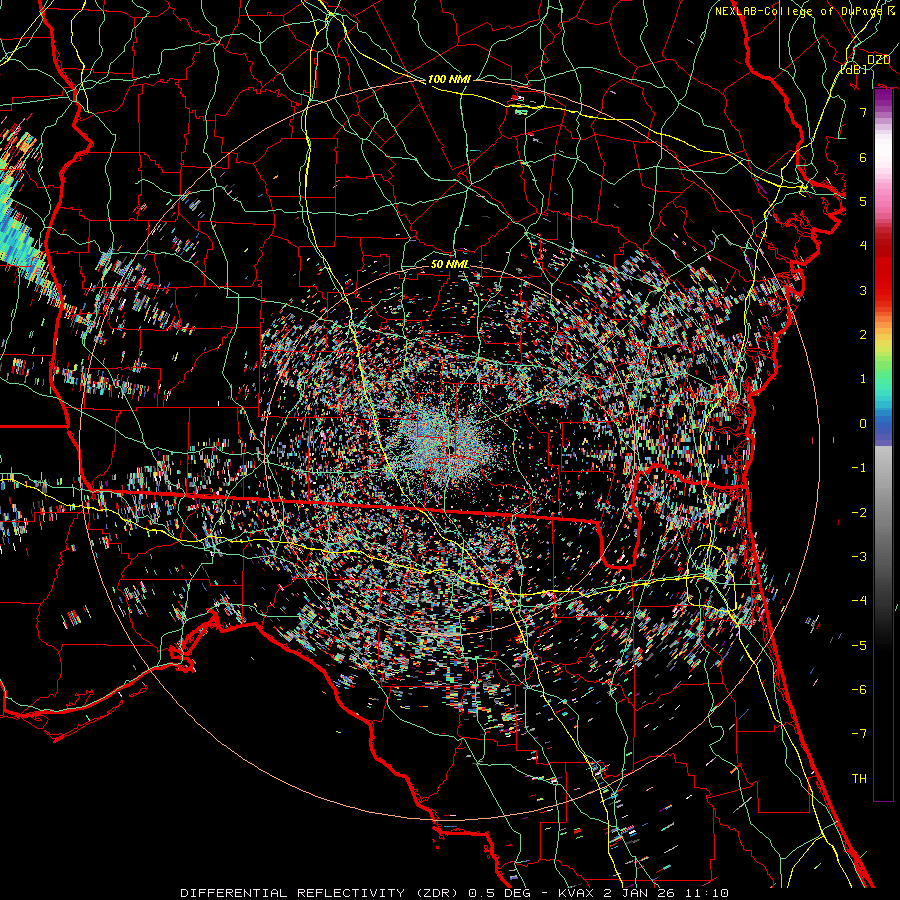Image resolution: width=900 pixels, height=900 pixels.
Task: Click the -6 value on color scale
Action: point(859,690)
